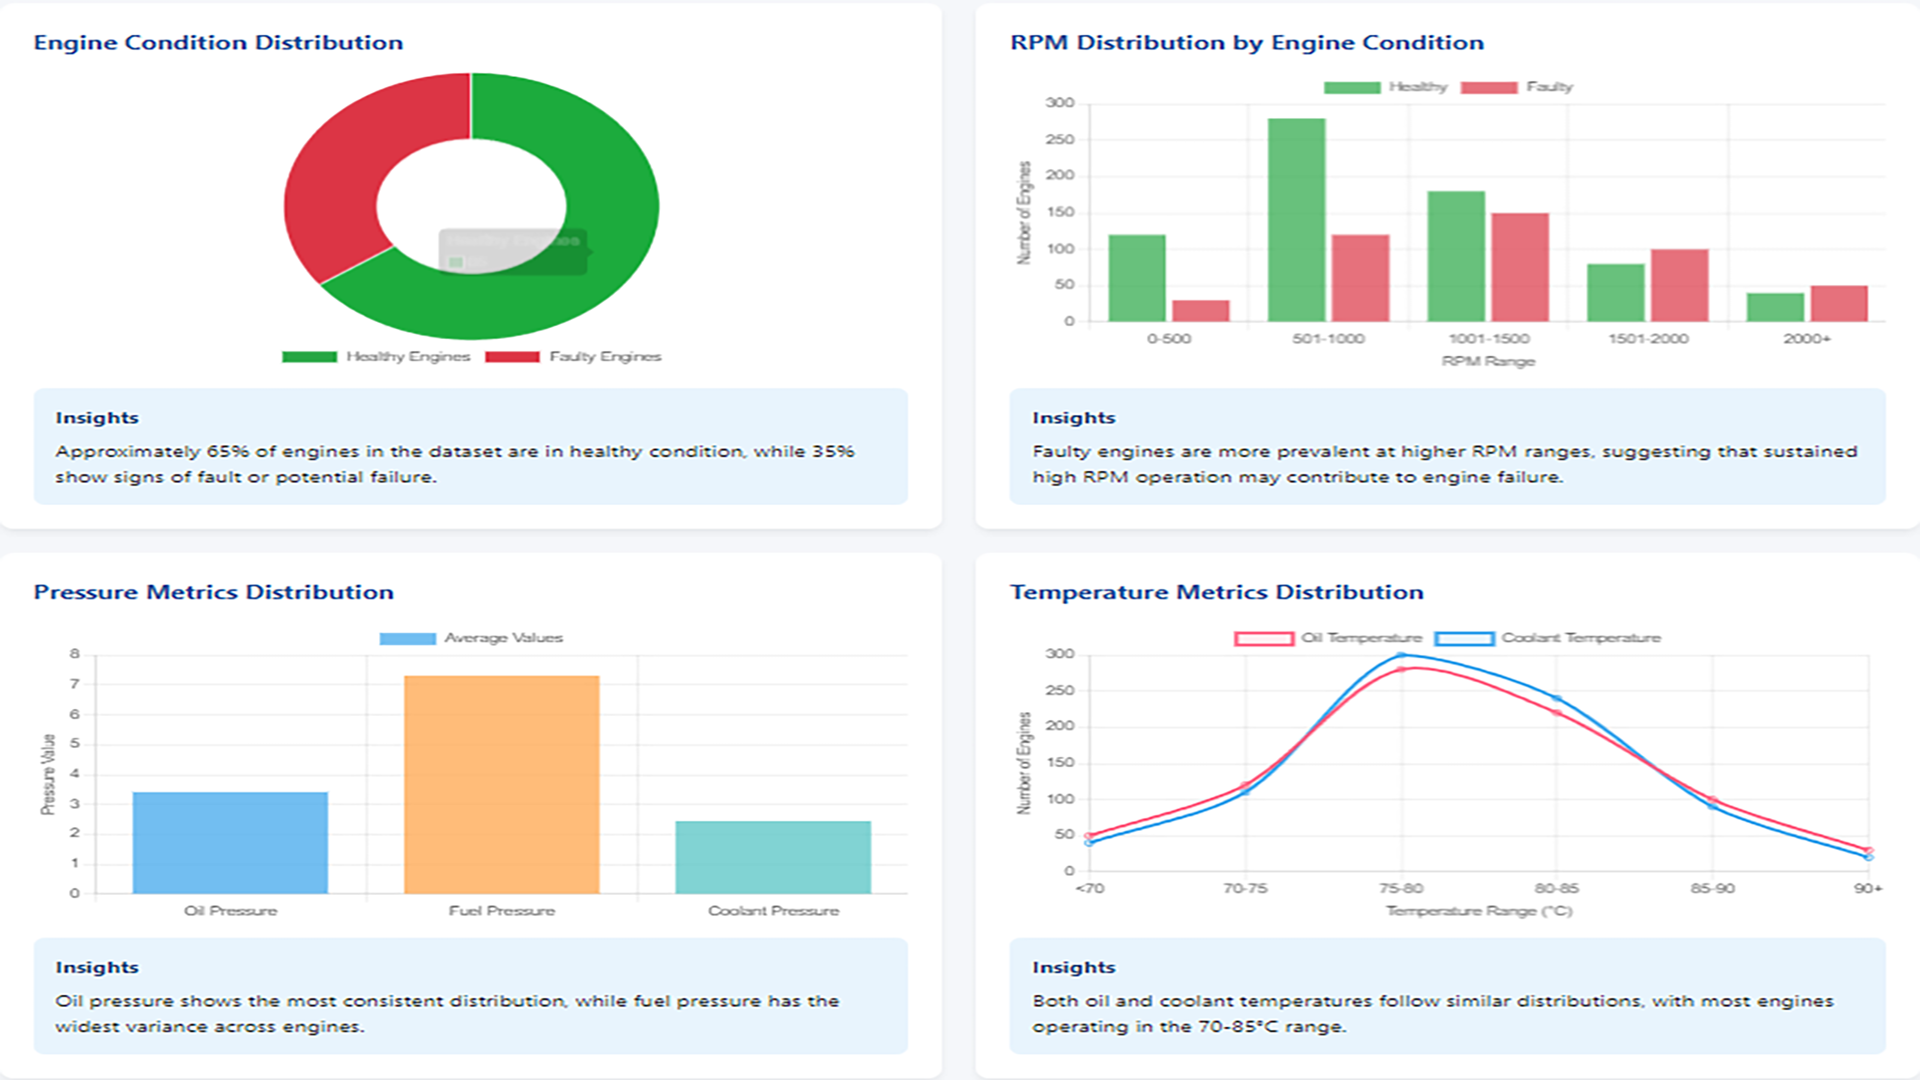Screen dimensions: 1920x1080
Task: Hide Coolant Temperature line via legend
Action: pyautogui.click(x=1548, y=638)
